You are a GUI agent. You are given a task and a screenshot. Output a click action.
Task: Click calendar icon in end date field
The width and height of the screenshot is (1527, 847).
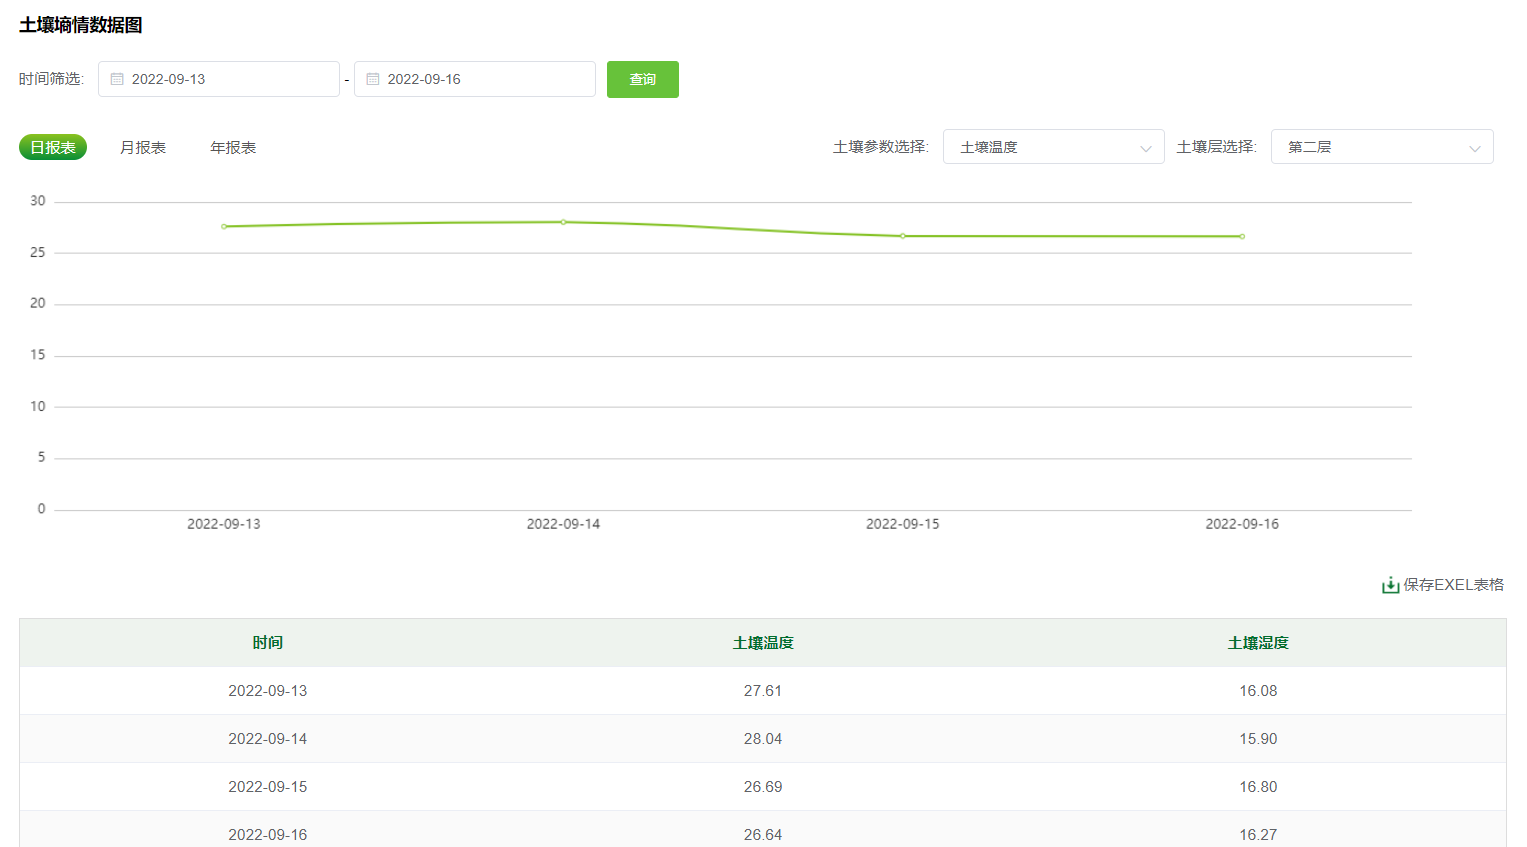tap(373, 79)
